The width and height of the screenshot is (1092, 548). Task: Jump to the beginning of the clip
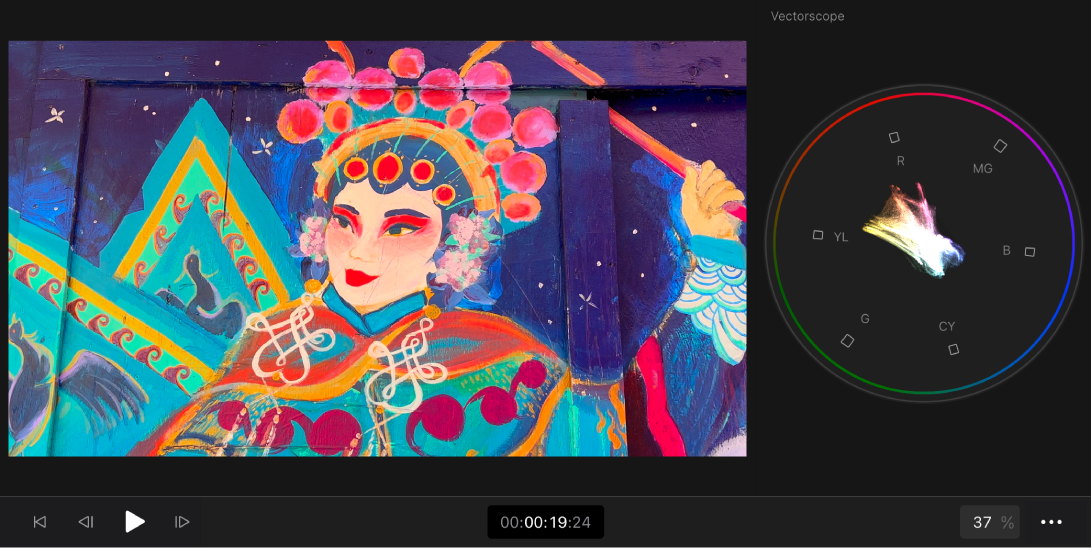40,522
